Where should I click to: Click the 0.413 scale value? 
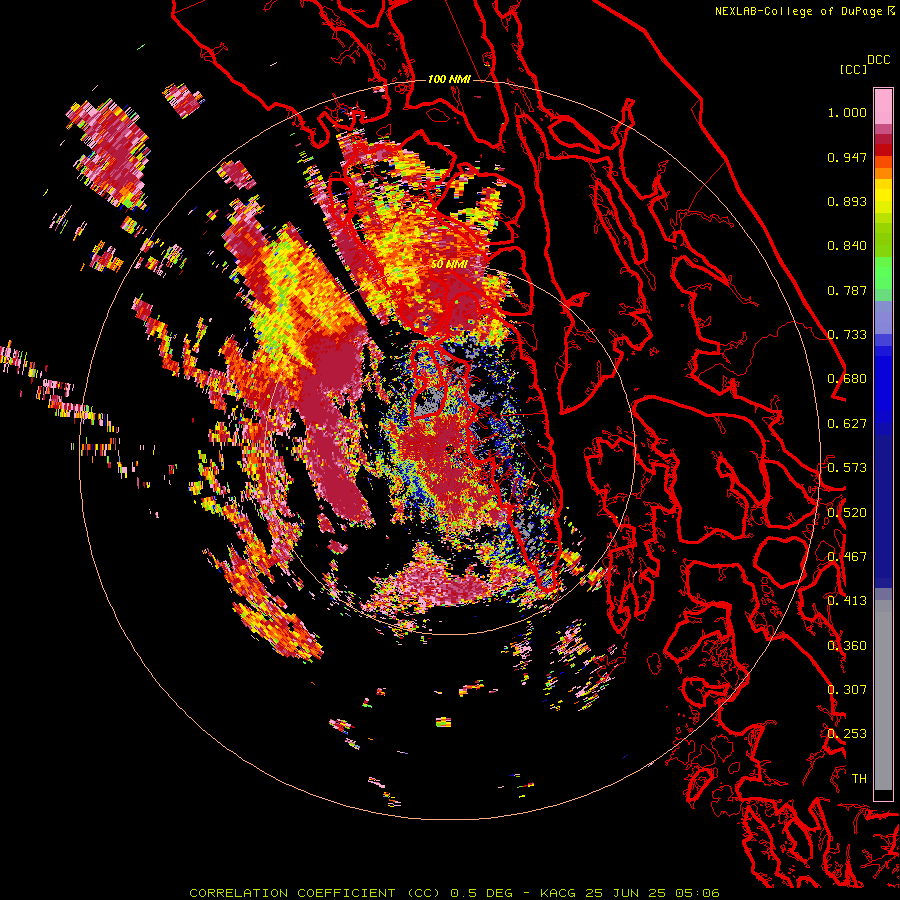pyautogui.click(x=847, y=601)
